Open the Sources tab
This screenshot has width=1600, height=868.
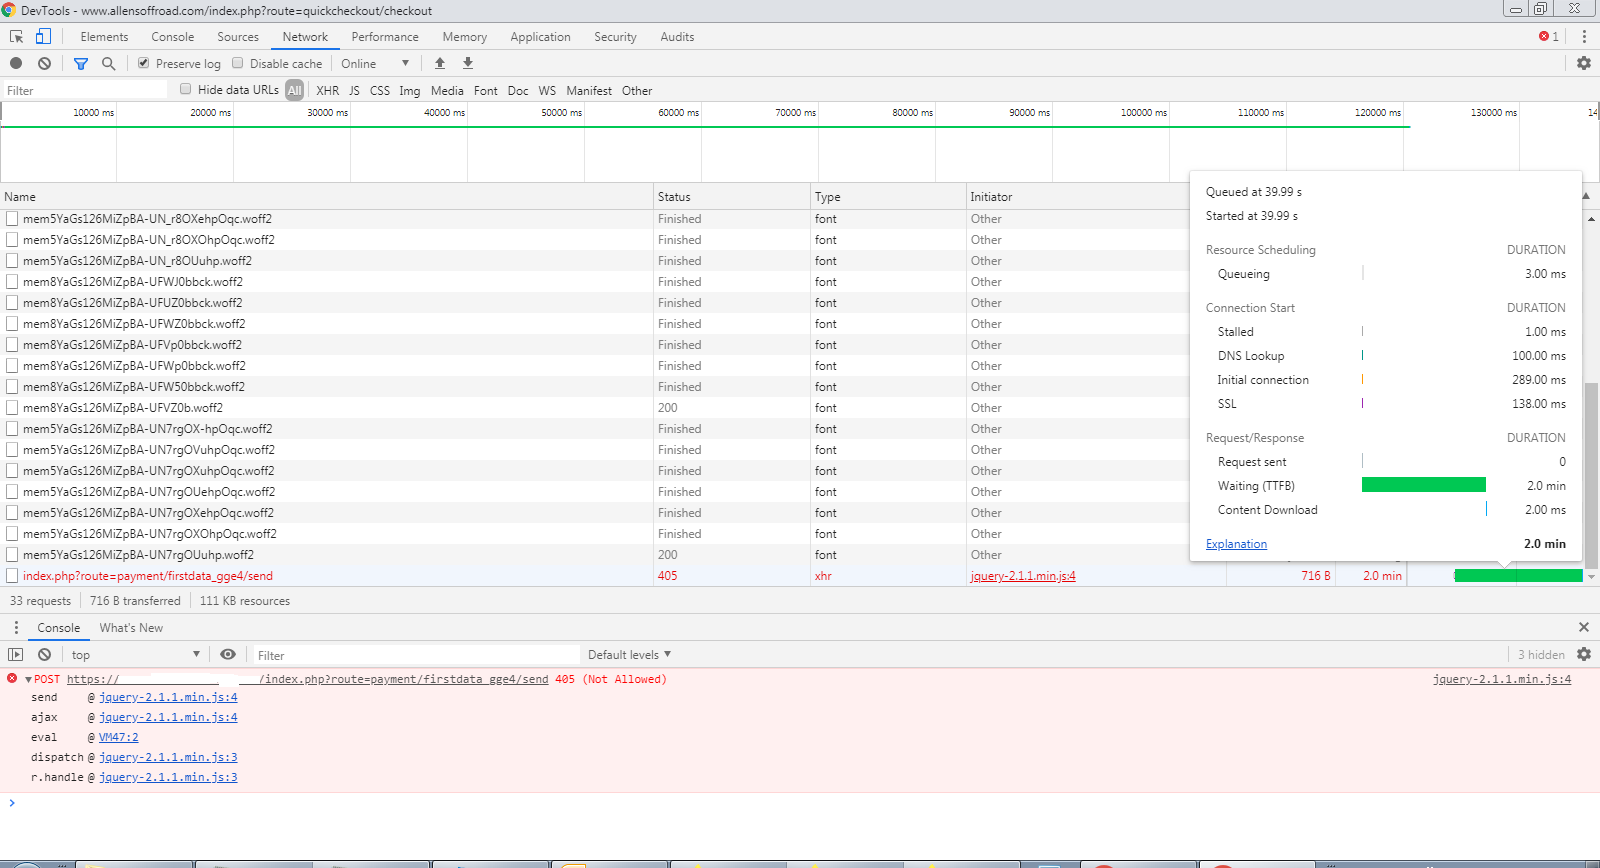point(238,37)
